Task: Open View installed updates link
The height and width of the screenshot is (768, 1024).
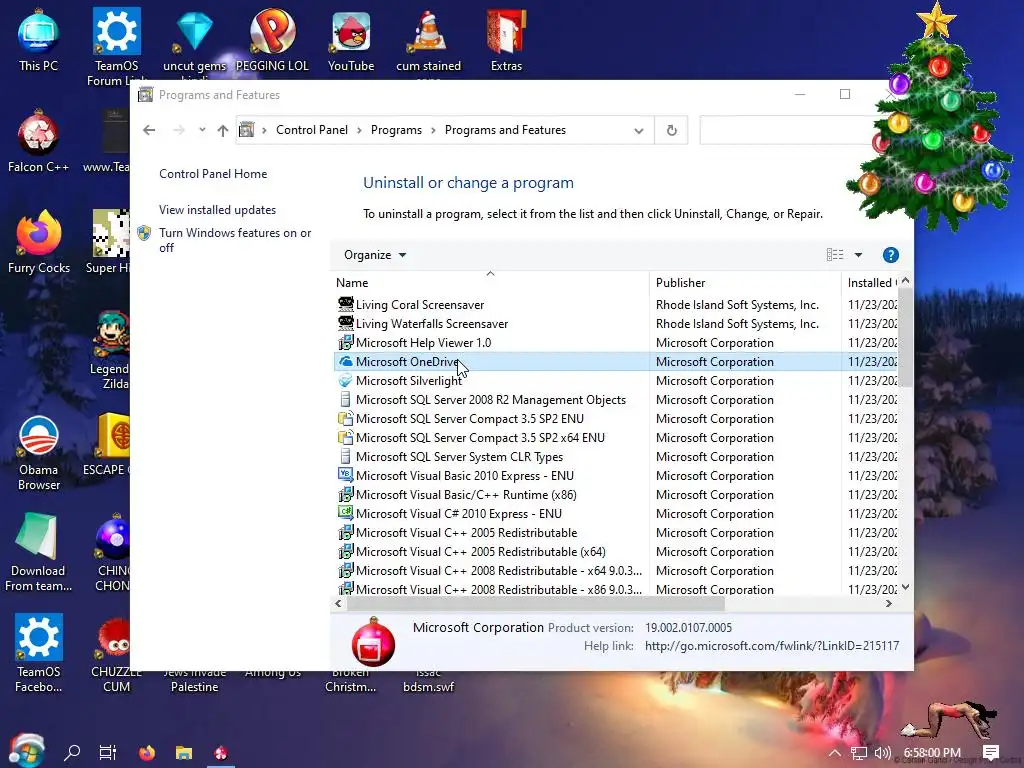Action: point(217,210)
